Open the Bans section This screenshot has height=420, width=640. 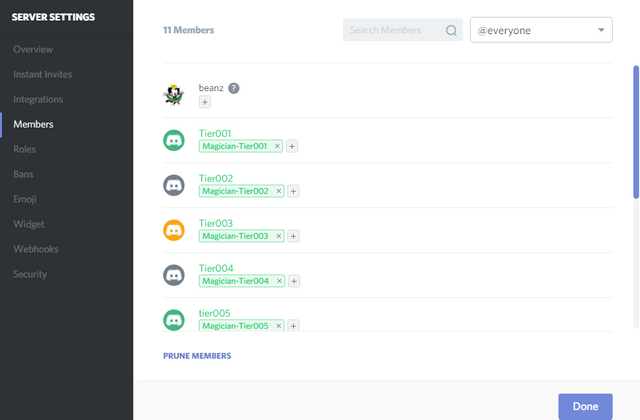pyautogui.click(x=23, y=174)
